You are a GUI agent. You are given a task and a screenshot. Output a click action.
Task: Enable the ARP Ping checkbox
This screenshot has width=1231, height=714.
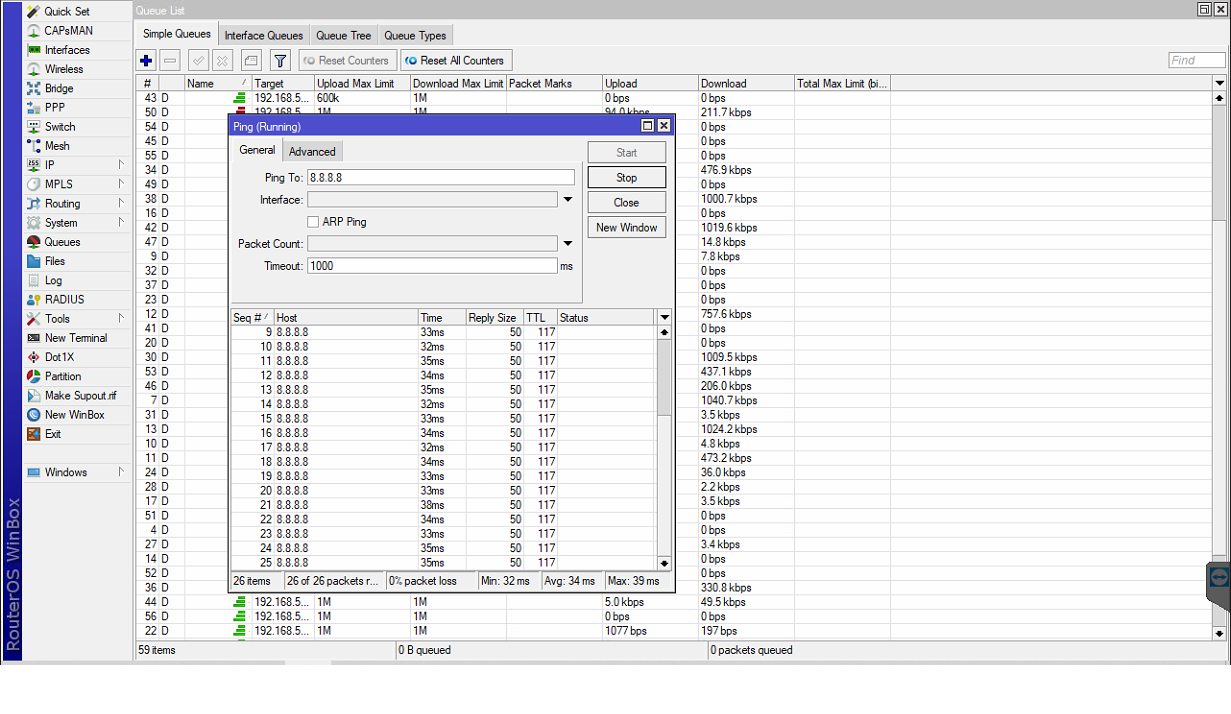click(x=313, y=222)
